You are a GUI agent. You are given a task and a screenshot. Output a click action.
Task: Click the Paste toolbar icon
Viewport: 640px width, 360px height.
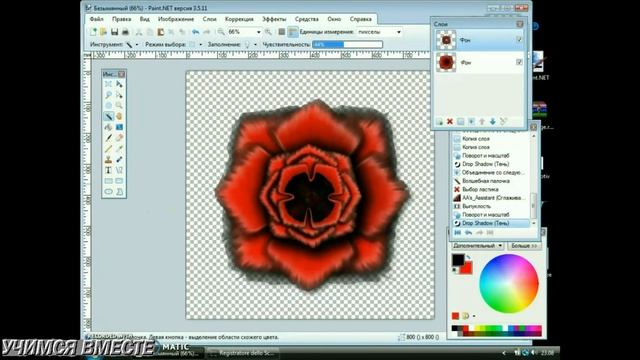(160, 32)
